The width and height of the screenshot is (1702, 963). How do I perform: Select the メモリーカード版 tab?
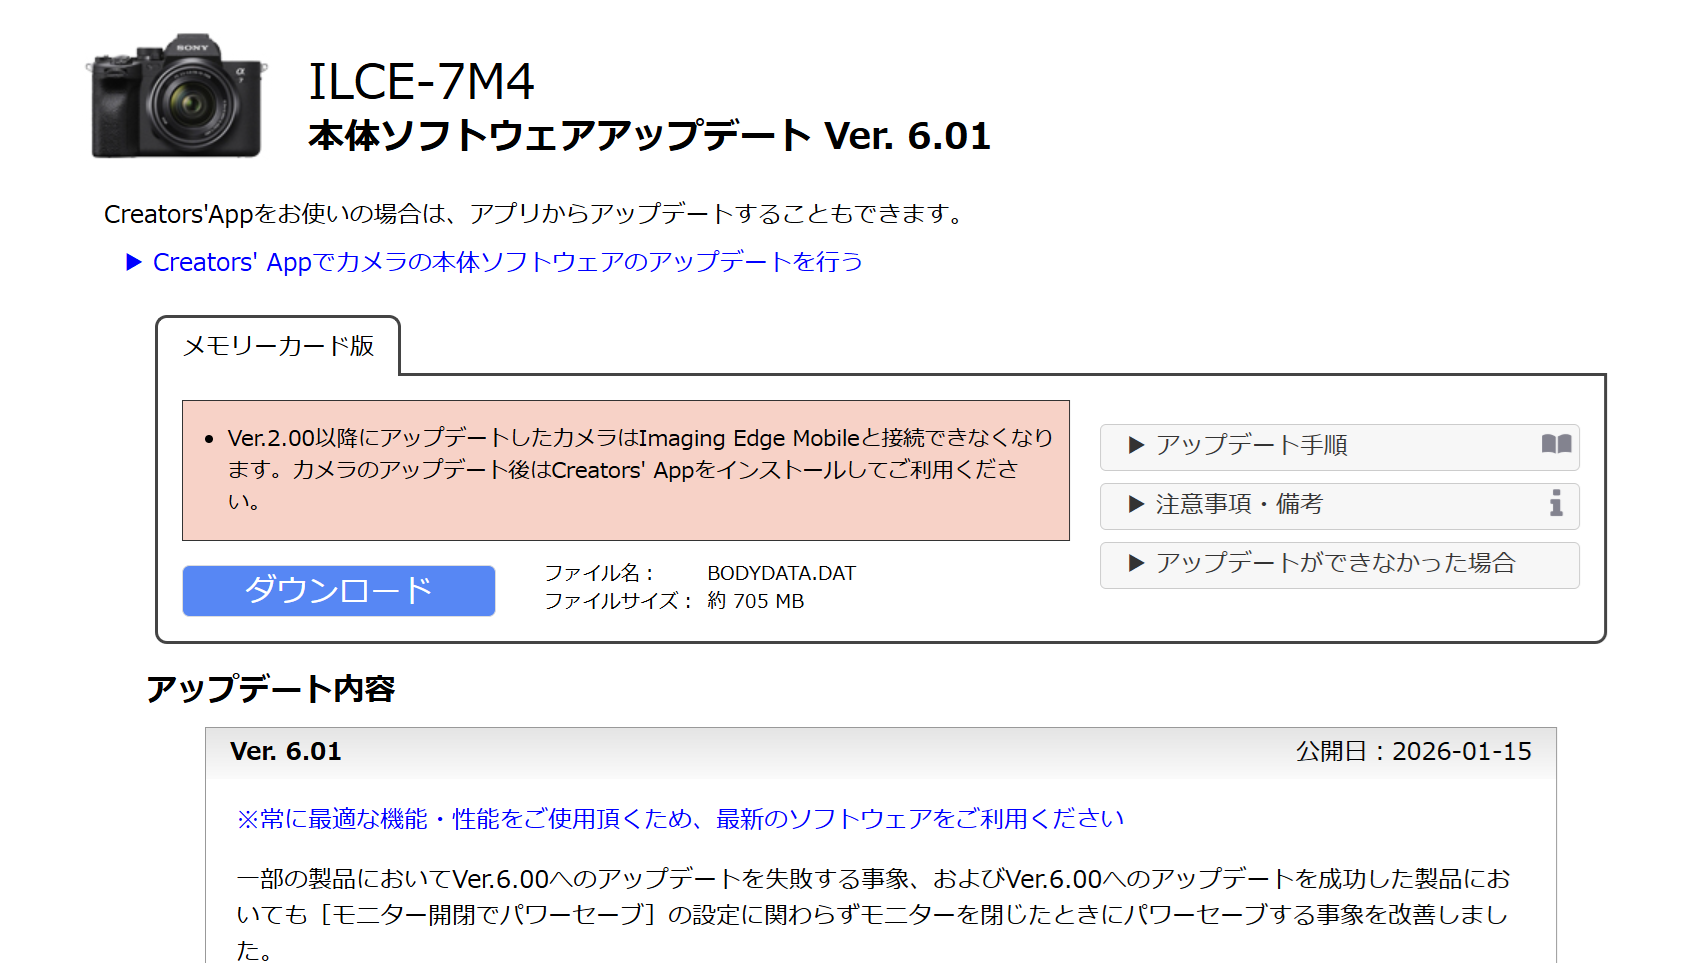click(278, 346)
